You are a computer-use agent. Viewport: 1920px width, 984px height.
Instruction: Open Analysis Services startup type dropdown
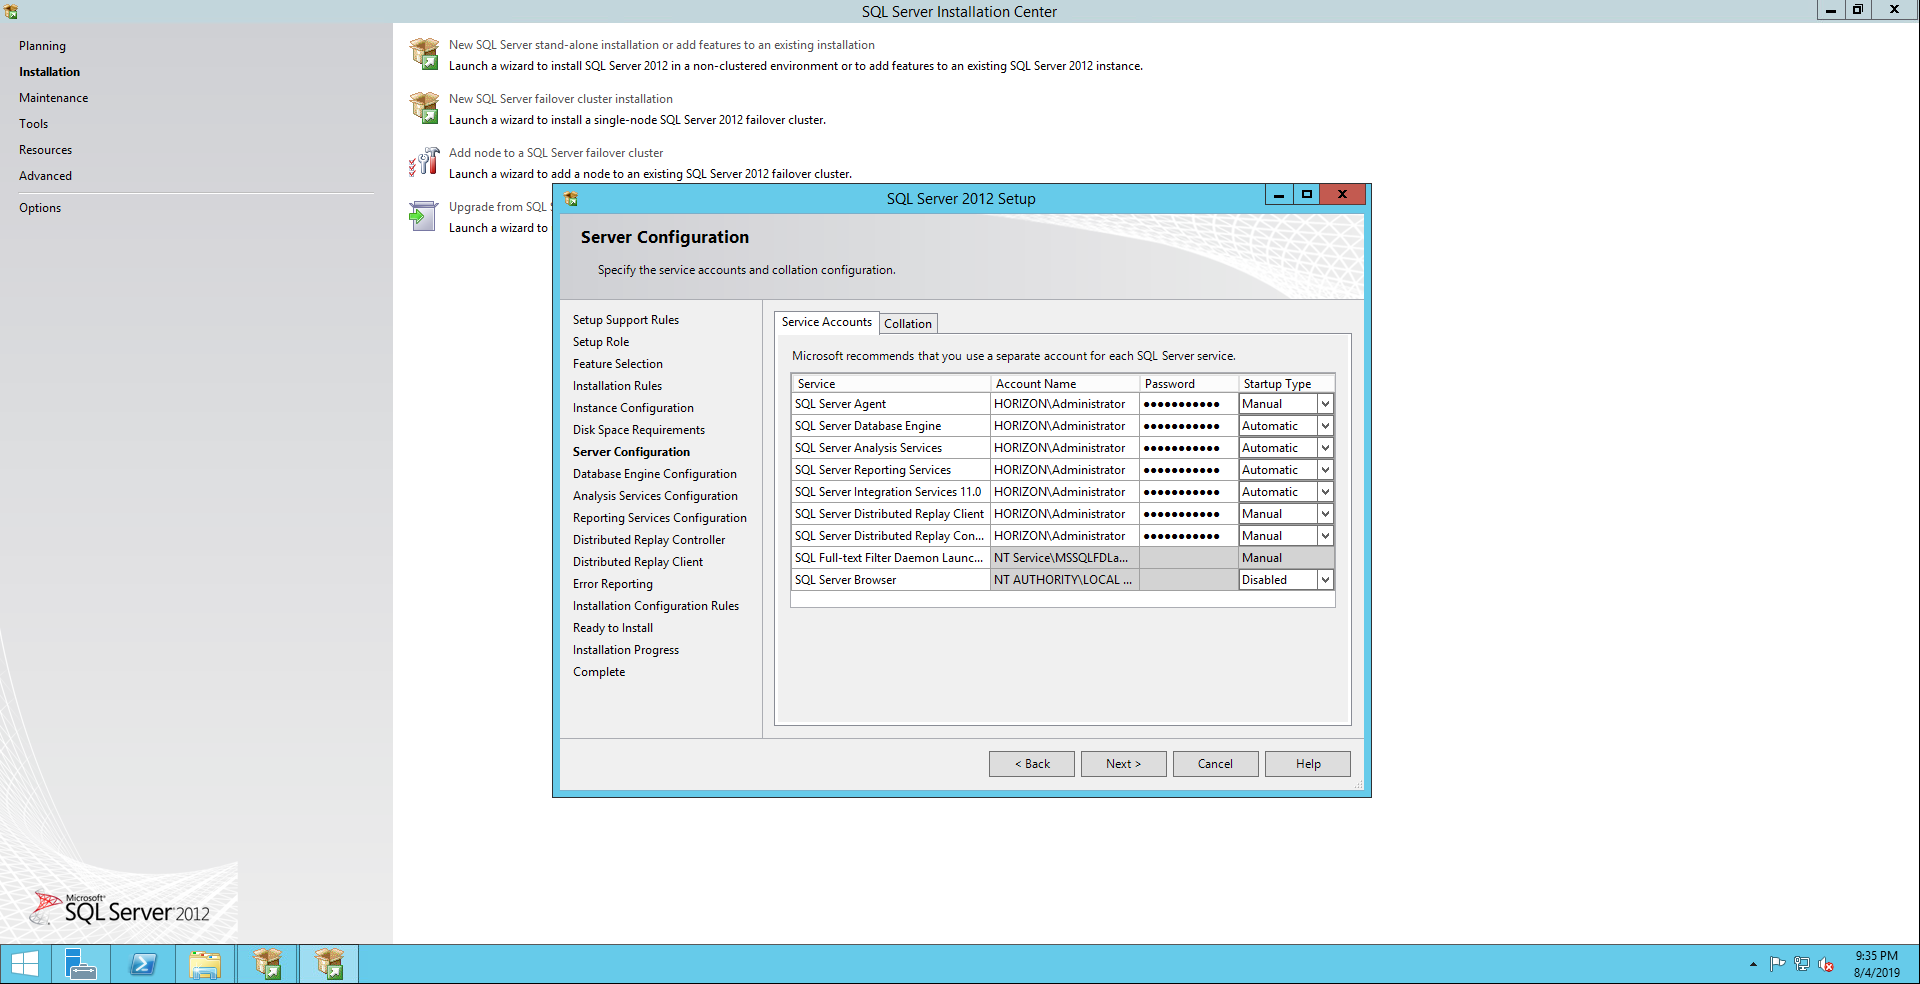[1325, 448]
